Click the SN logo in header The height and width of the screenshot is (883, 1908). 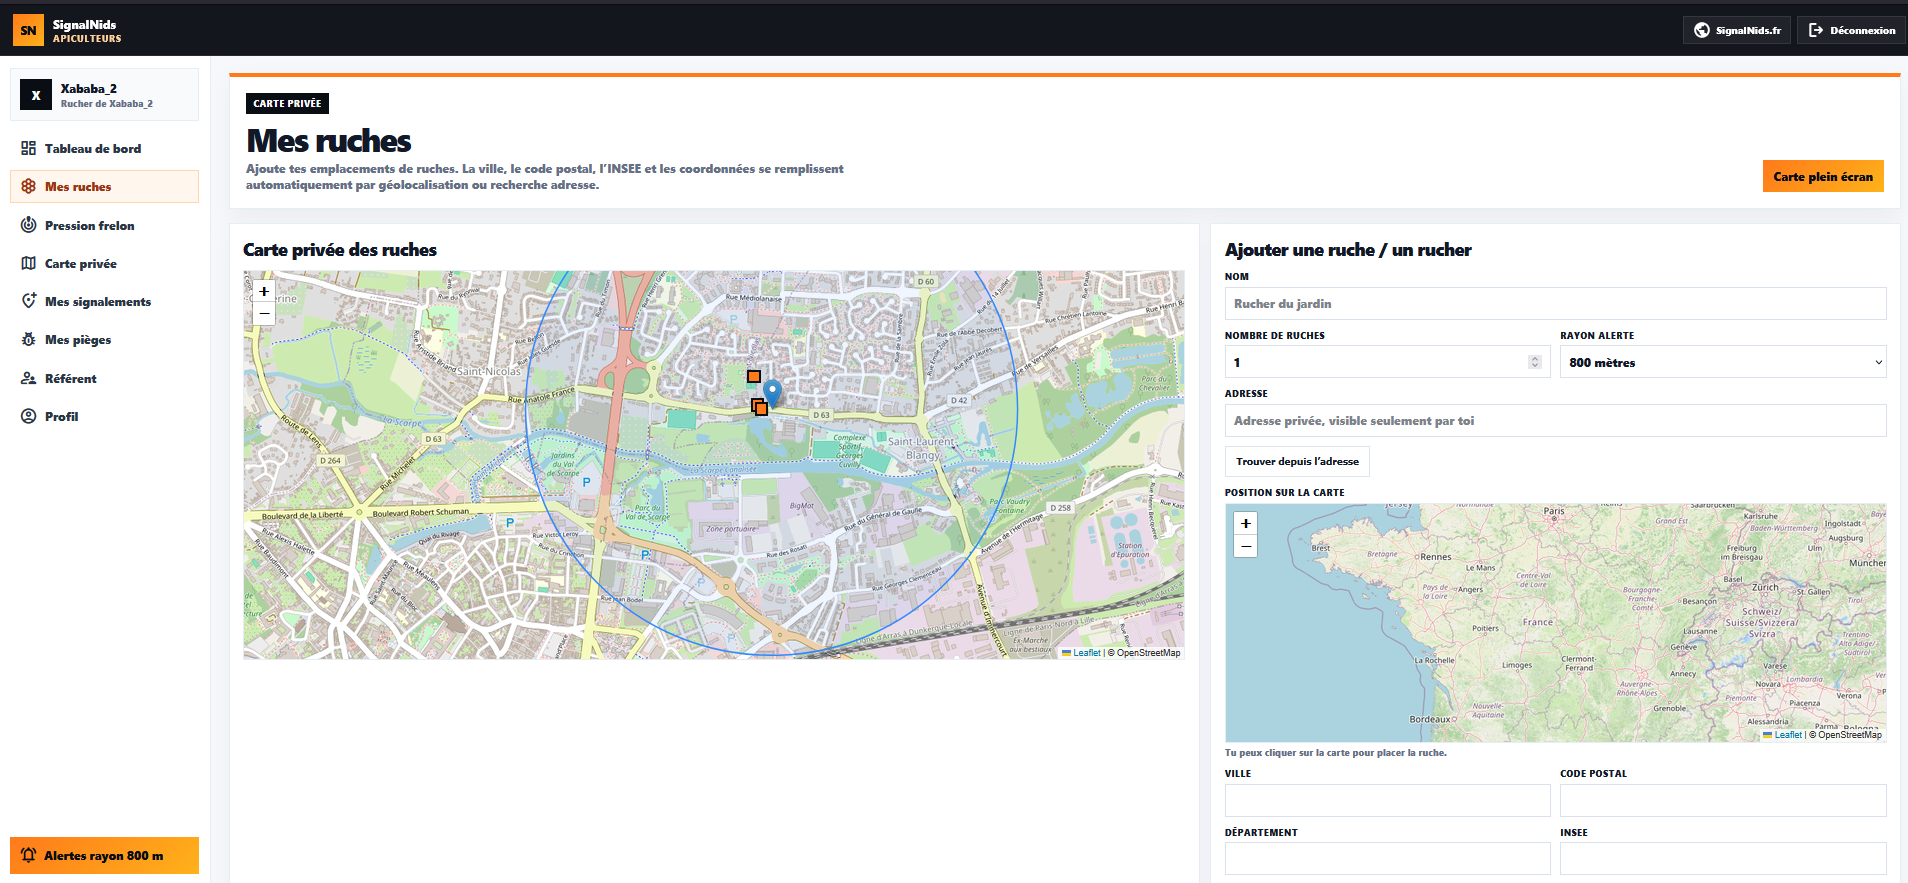pyautogui.click(x=28, y=30)
